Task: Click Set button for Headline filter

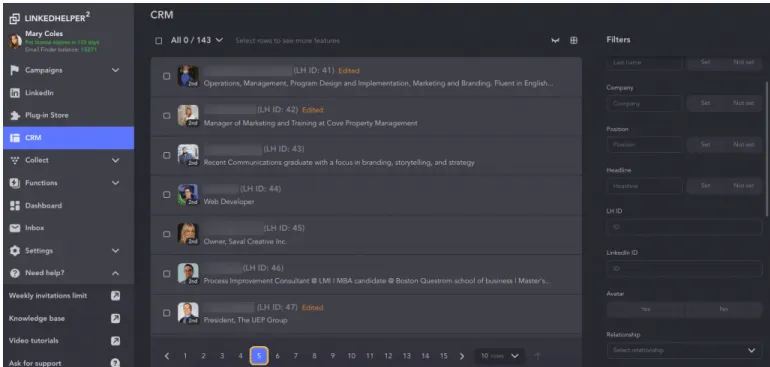Action: (x=706, y=186)
